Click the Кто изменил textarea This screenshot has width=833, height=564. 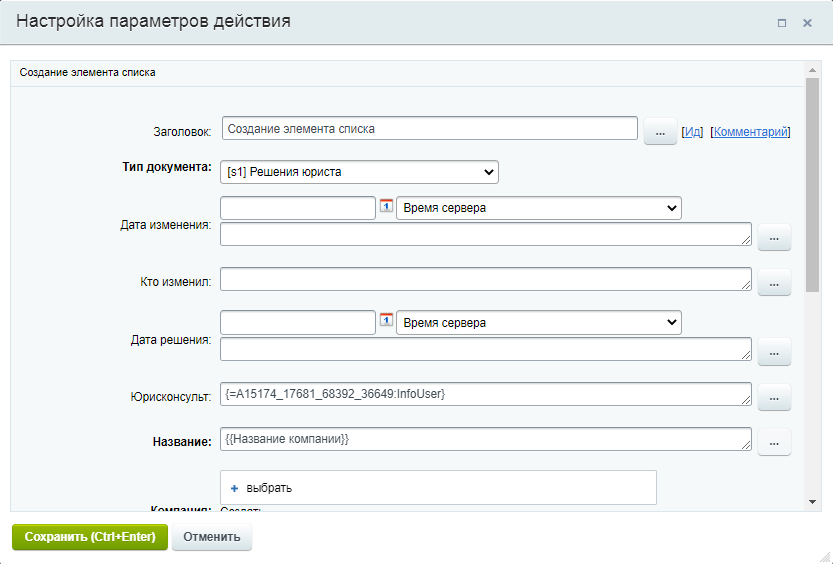coord(486,279)
